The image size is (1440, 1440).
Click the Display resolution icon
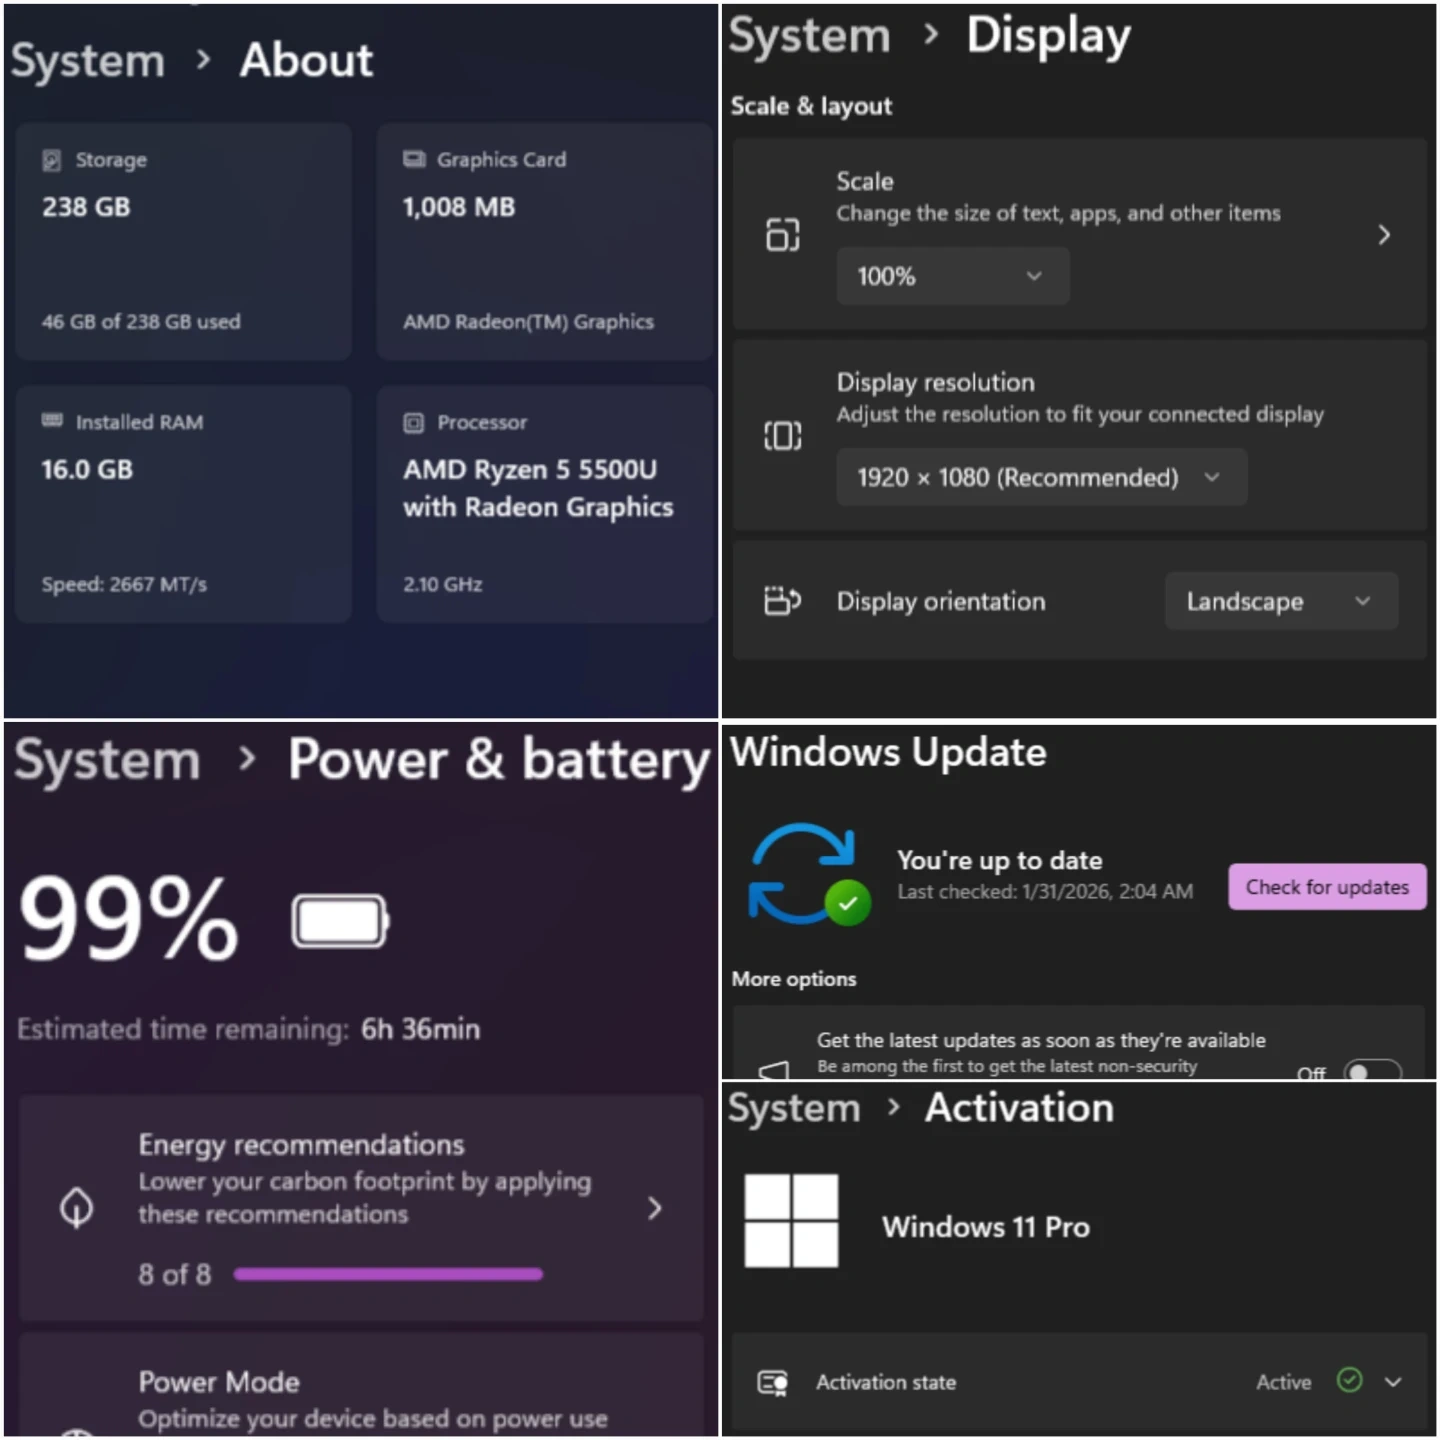[x=783, y=436]
